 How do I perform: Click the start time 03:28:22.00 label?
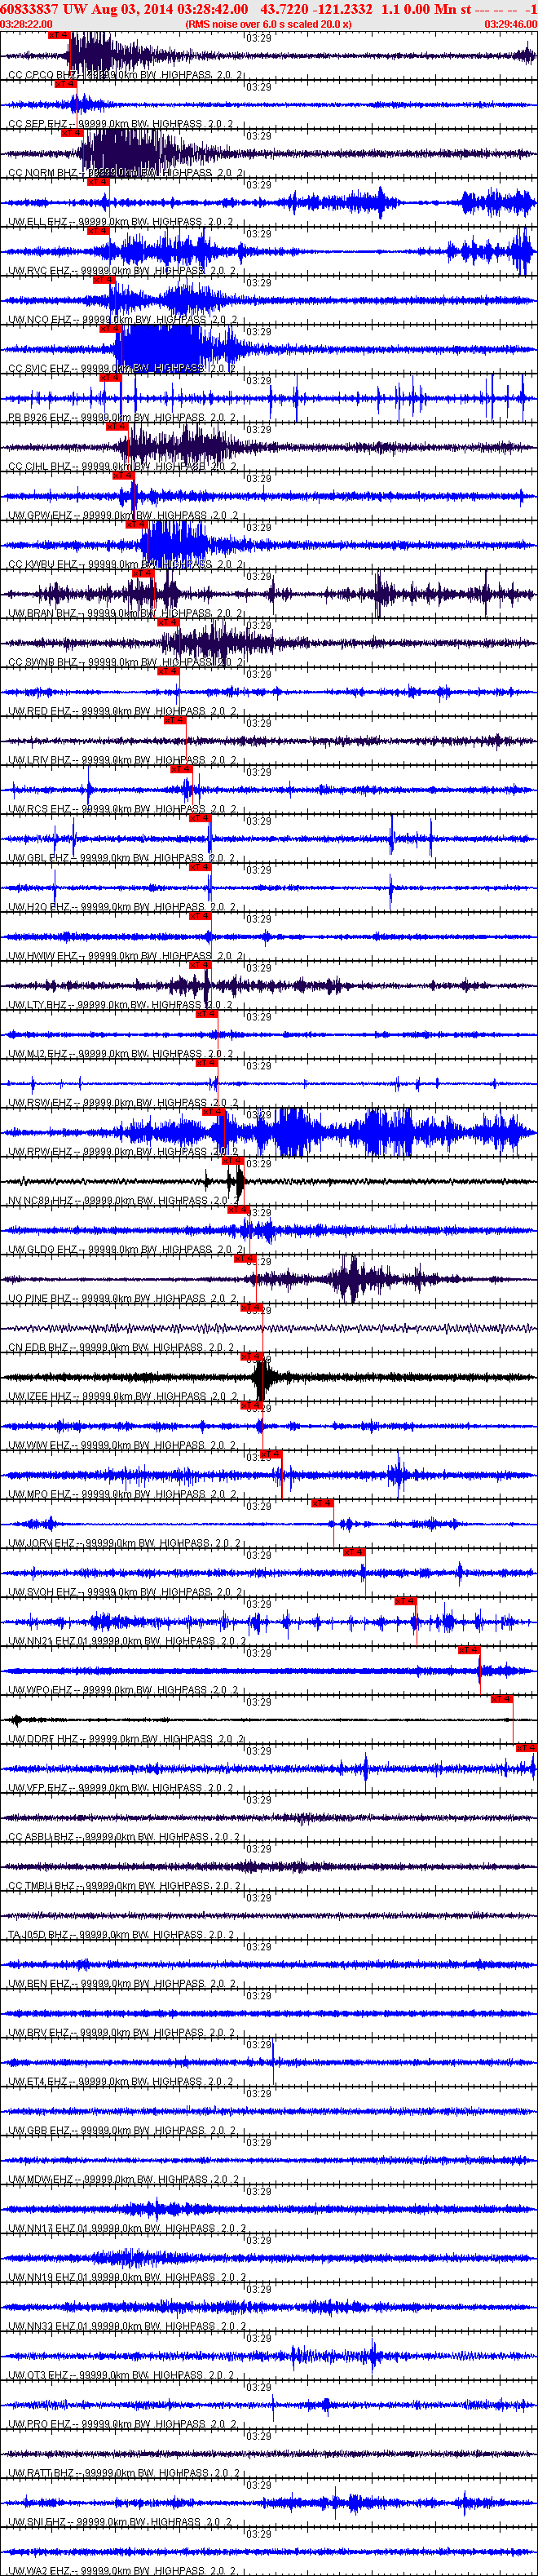[x=27, y=24]
